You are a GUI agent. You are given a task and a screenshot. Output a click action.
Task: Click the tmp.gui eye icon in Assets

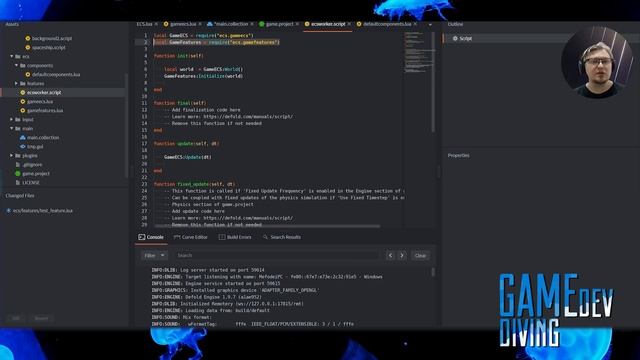[23, 147]
